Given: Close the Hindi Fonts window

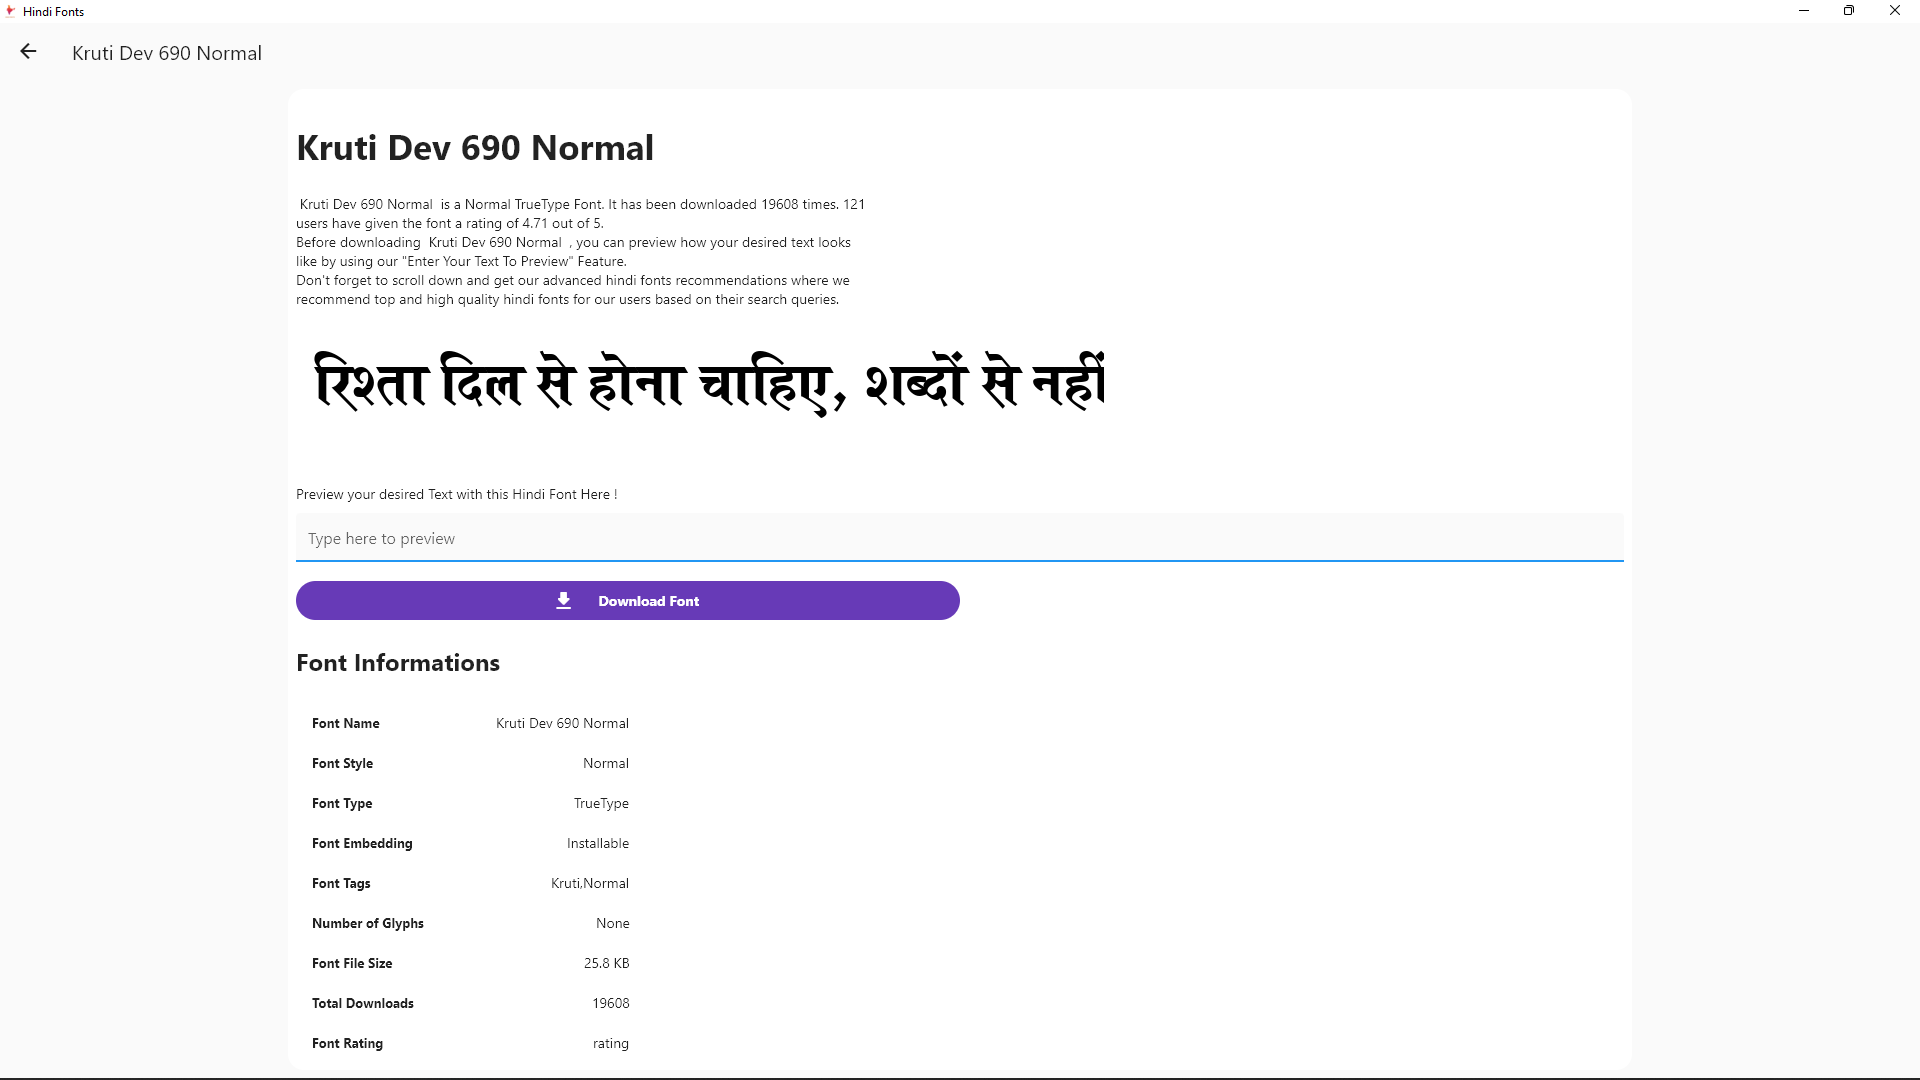Looking at the screenshot, I should 1894,11.
